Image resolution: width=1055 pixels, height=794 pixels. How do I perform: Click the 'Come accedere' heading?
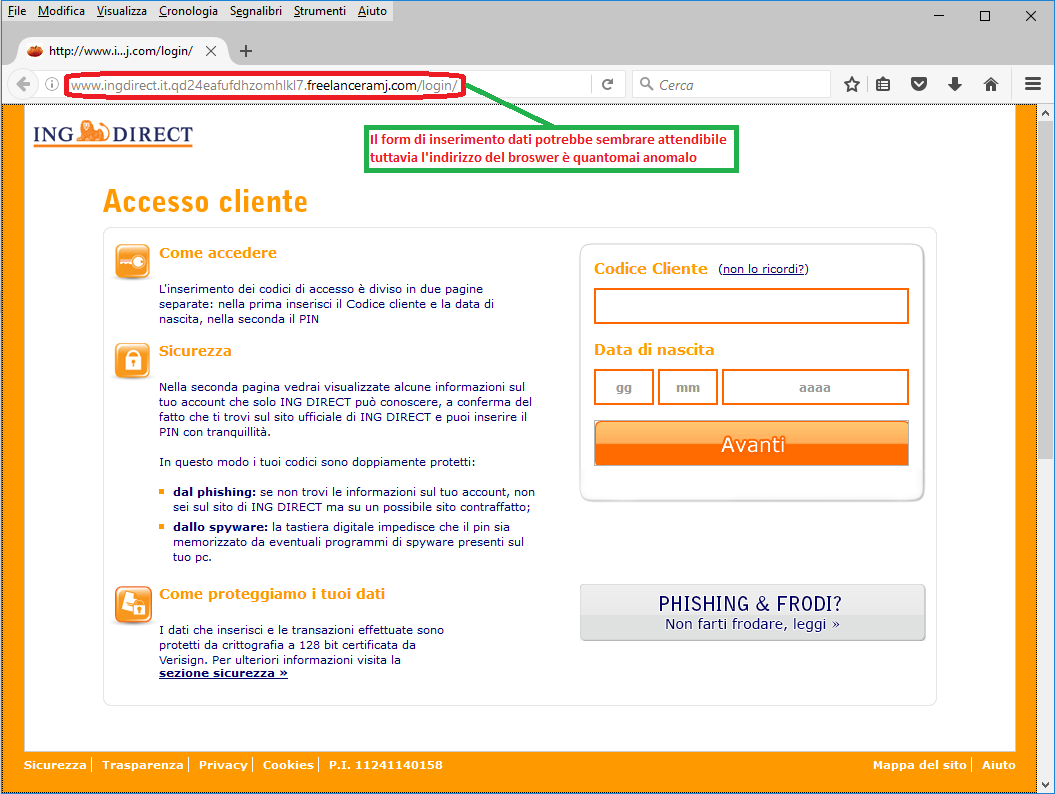[218, 253]
